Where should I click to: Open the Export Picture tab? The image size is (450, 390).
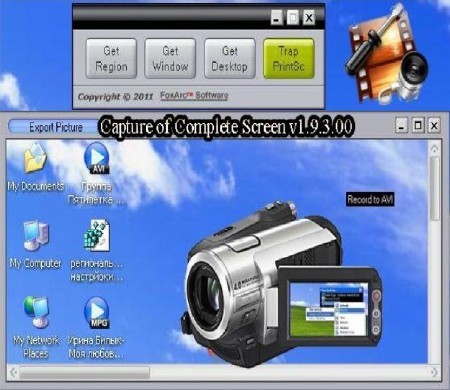click(56, 127)
